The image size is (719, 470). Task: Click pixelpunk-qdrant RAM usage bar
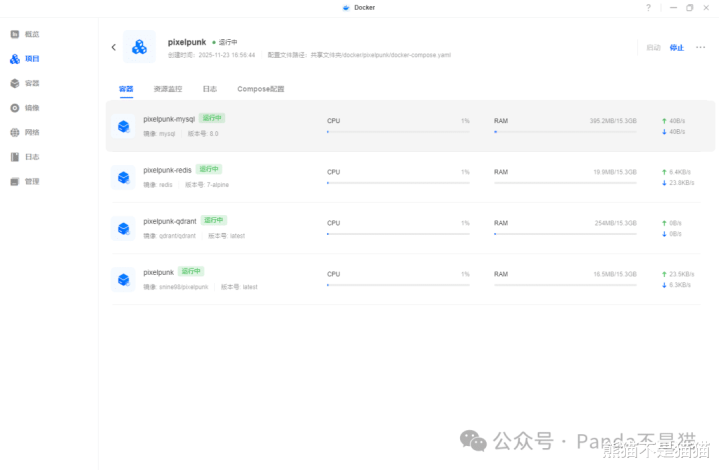point(565,234)
